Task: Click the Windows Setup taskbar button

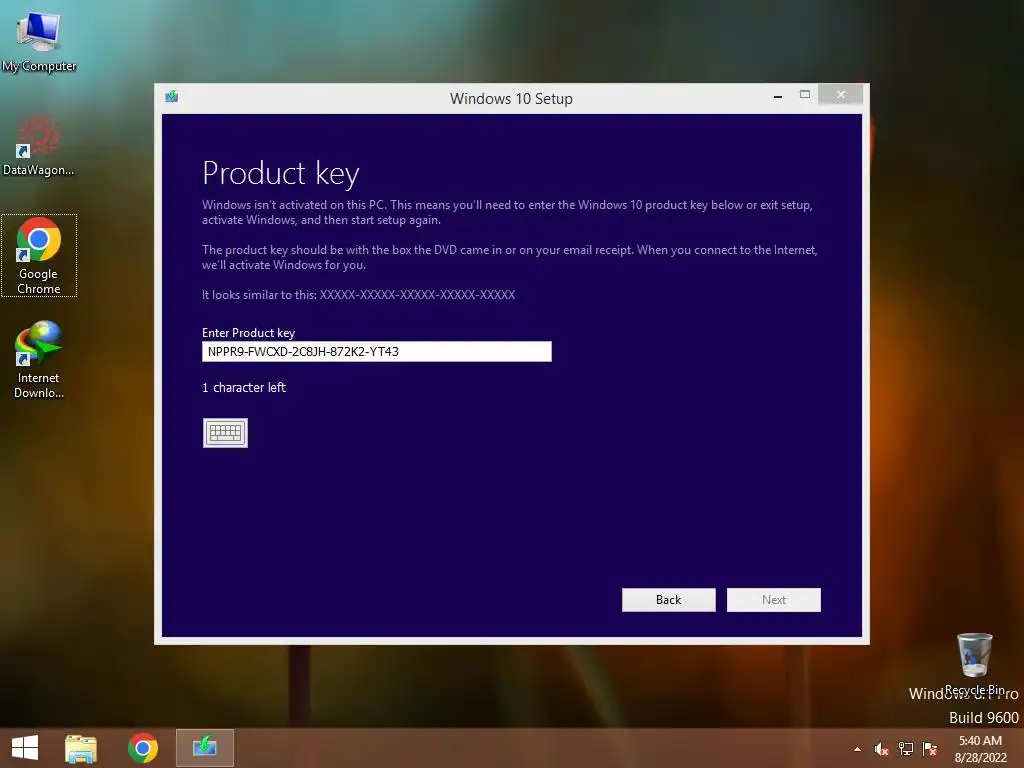Action: point(205,748)
